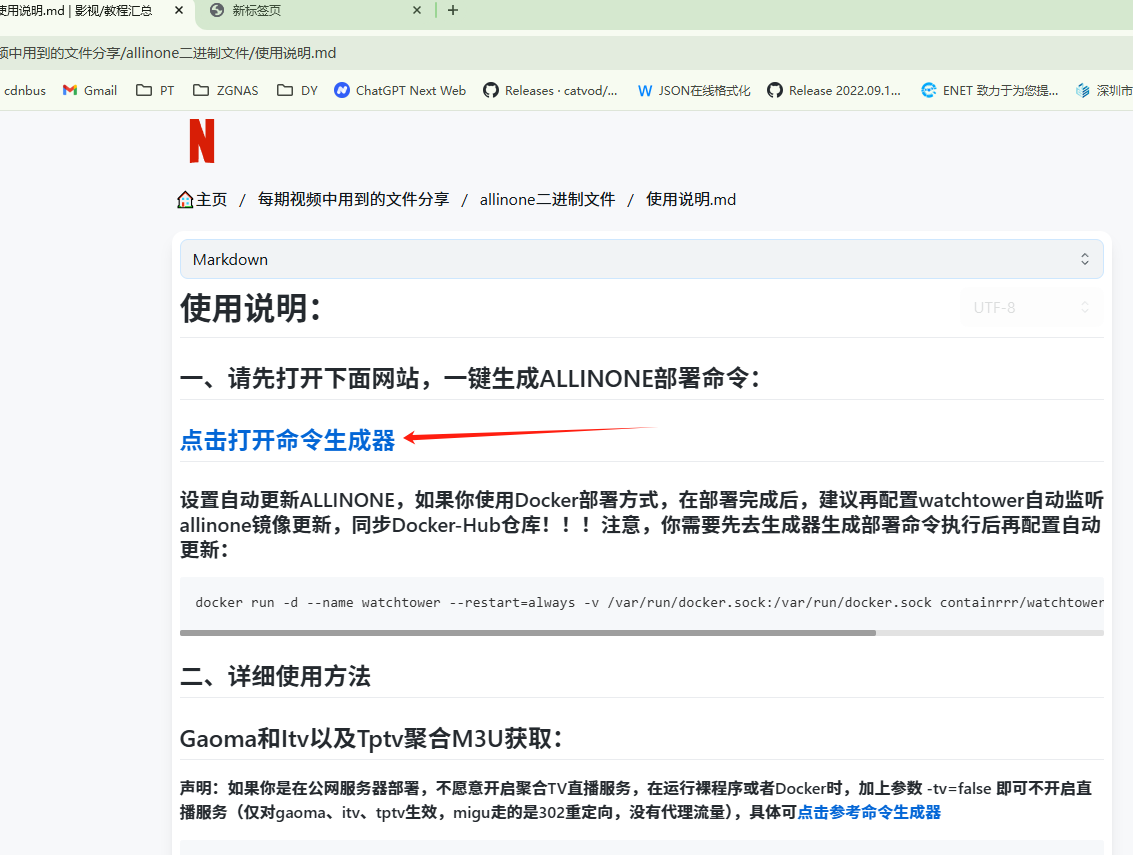Screen dimensions: 1133x855
Task: Open the 点击打开命令生成器 link
Action: [287, 439]
